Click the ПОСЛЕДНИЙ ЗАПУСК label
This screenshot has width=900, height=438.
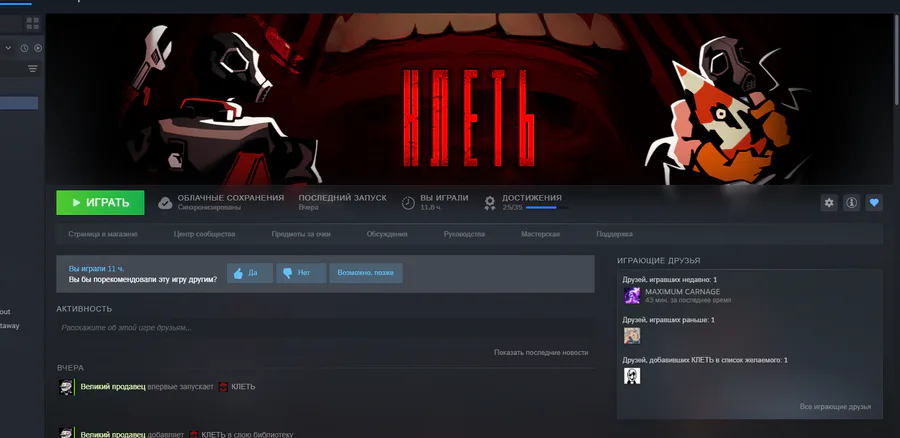point(343,197)
